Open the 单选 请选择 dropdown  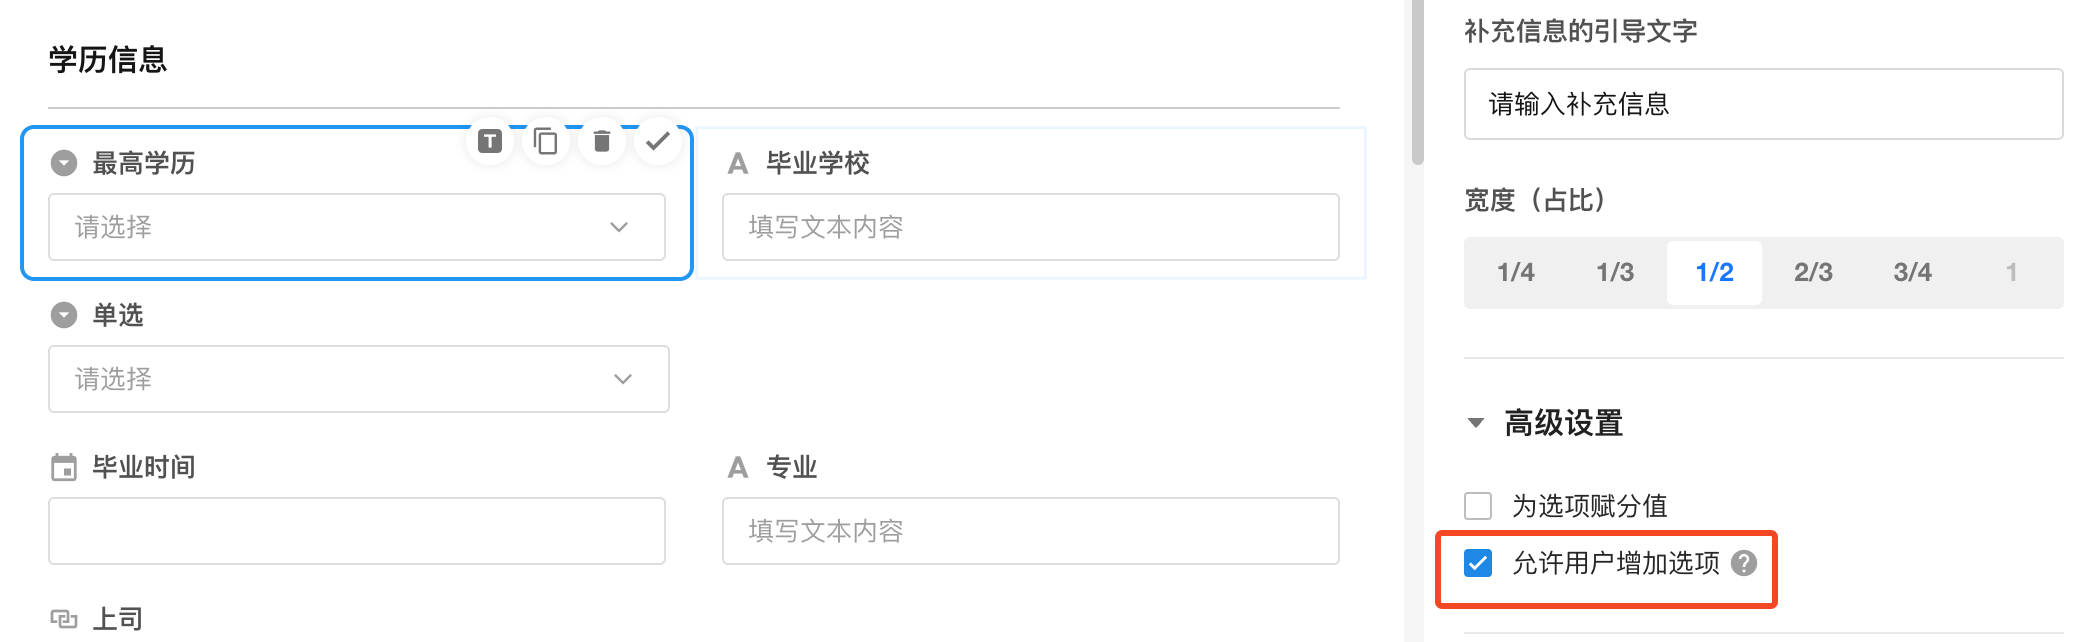click(x=358, y=379)
